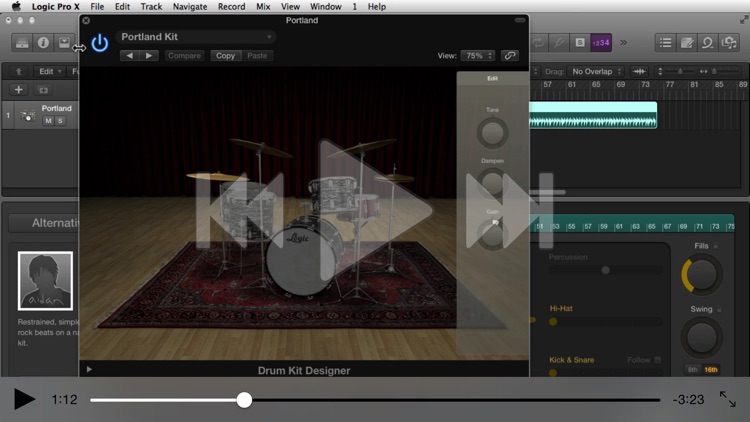Open the tracks Edit dropdown

pos(50,71)
